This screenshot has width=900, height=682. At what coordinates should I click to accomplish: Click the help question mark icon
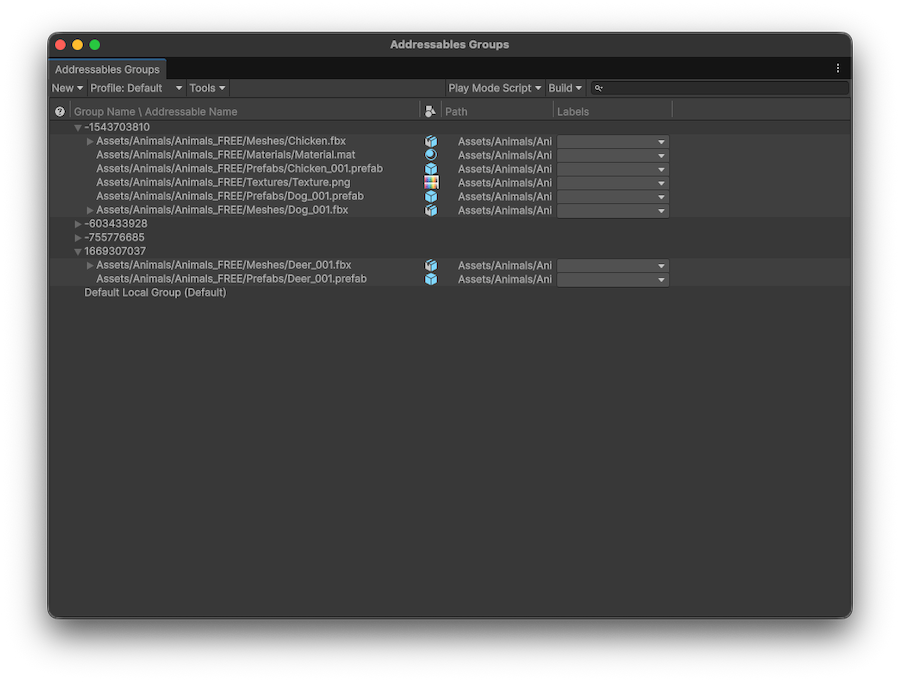(x=59, y=111)
